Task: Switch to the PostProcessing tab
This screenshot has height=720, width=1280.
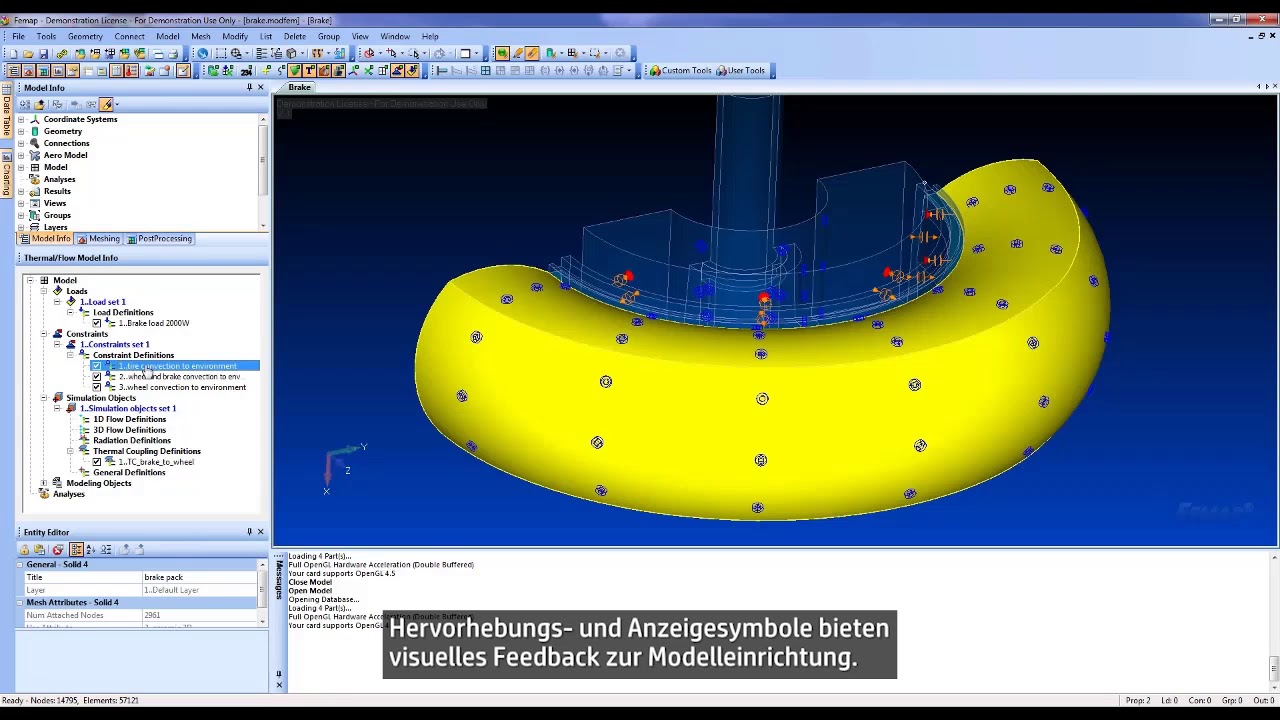Action: click(159, 239)
